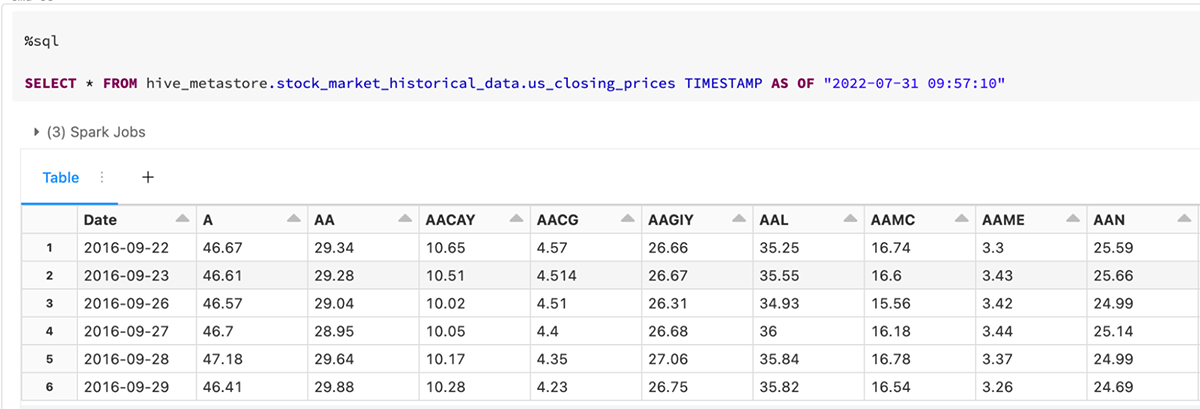Select row number 6 in table
1200x409 pixels.
tap(48, 384)
